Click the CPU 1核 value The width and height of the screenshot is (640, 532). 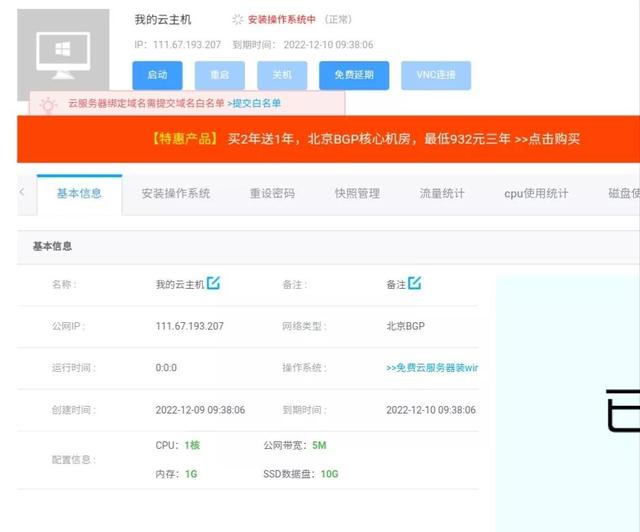pos(192,445)
